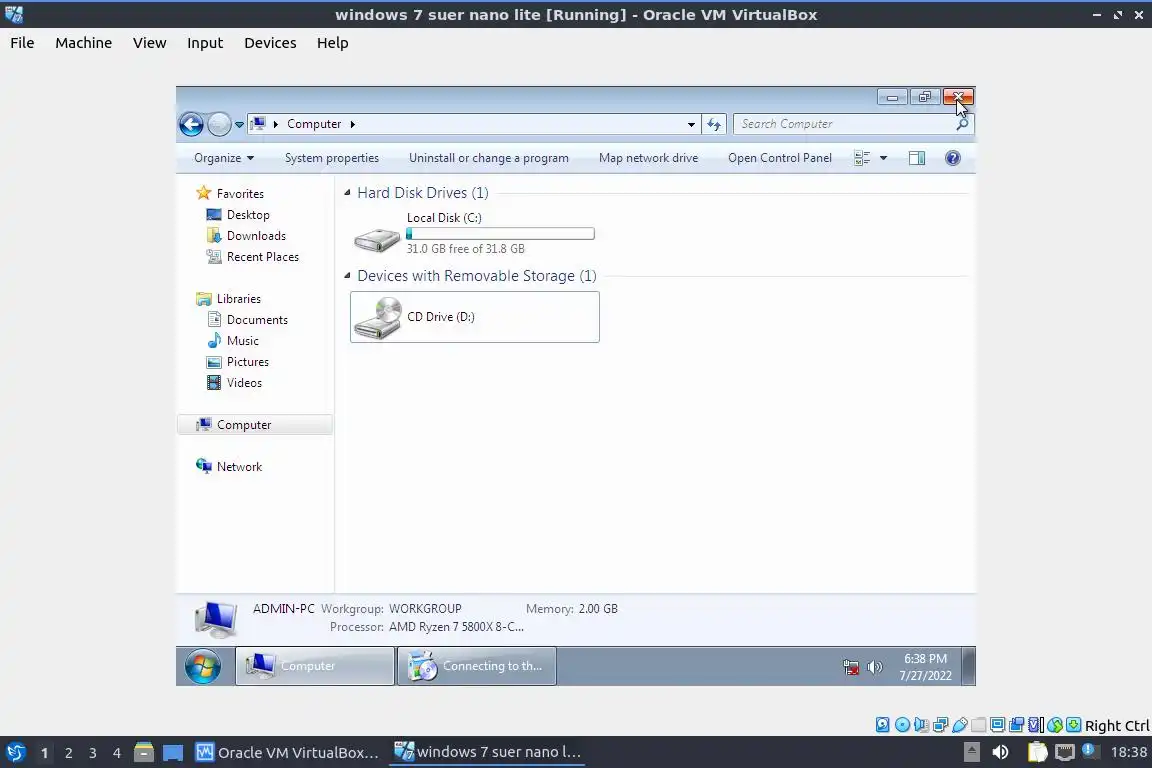Click the Change your view icon
Image resolution: width=1152 pixels, height=768 pixels.
[x=863, y=158]
